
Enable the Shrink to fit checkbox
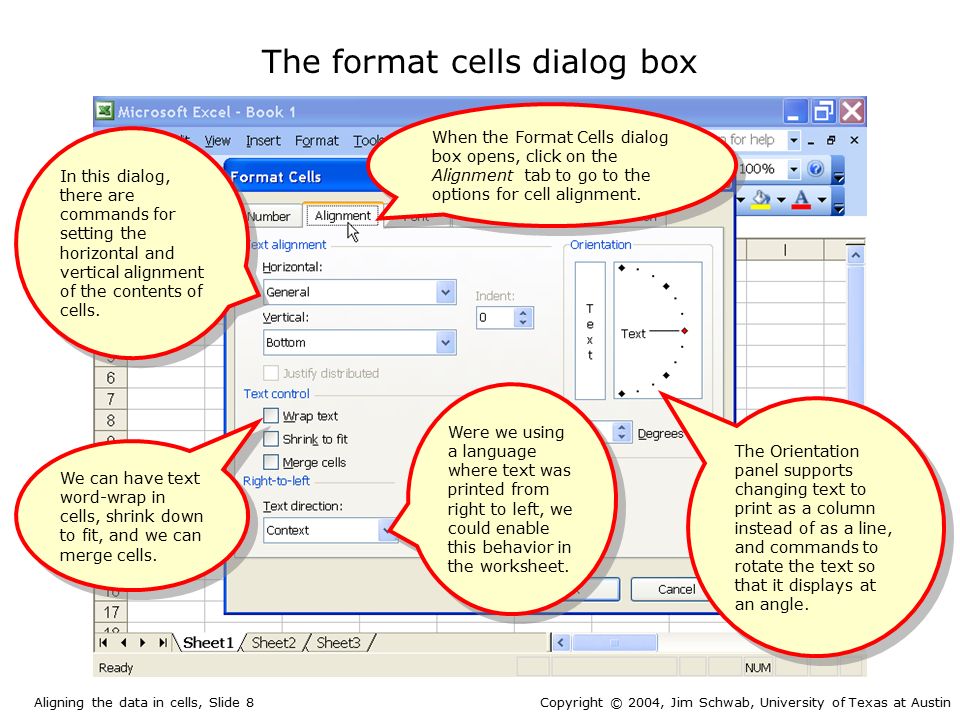click(x=271, y=439)
